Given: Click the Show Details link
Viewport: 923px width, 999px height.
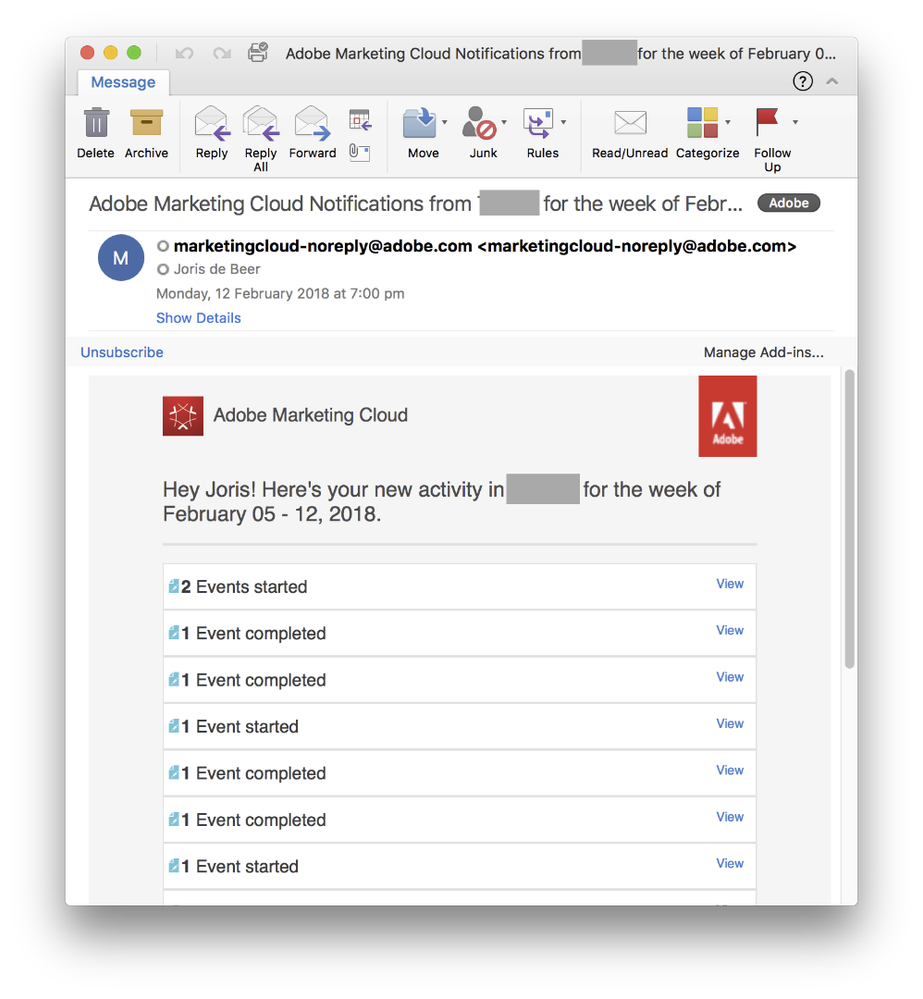Looking at the screenshot, I should (x=198, y=318).
